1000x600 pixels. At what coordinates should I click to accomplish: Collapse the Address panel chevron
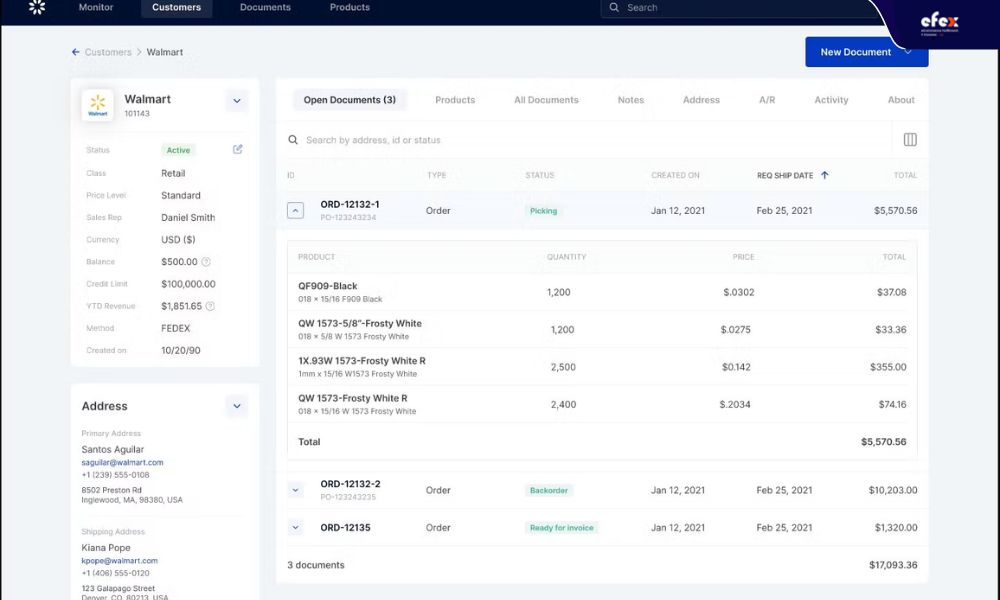coord(237,406)
